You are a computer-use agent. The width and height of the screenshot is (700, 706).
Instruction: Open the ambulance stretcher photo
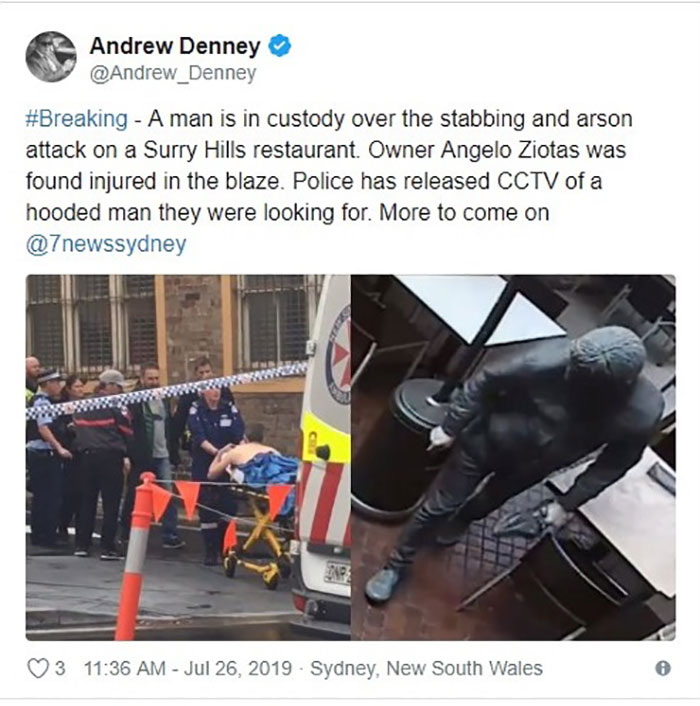pyautogui.click(x=188, y=457)
